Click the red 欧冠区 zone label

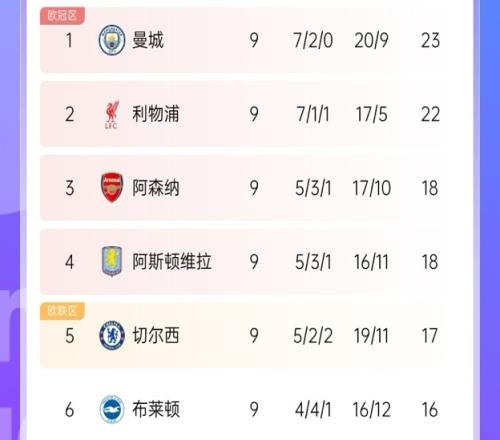(x=62, y=15)
